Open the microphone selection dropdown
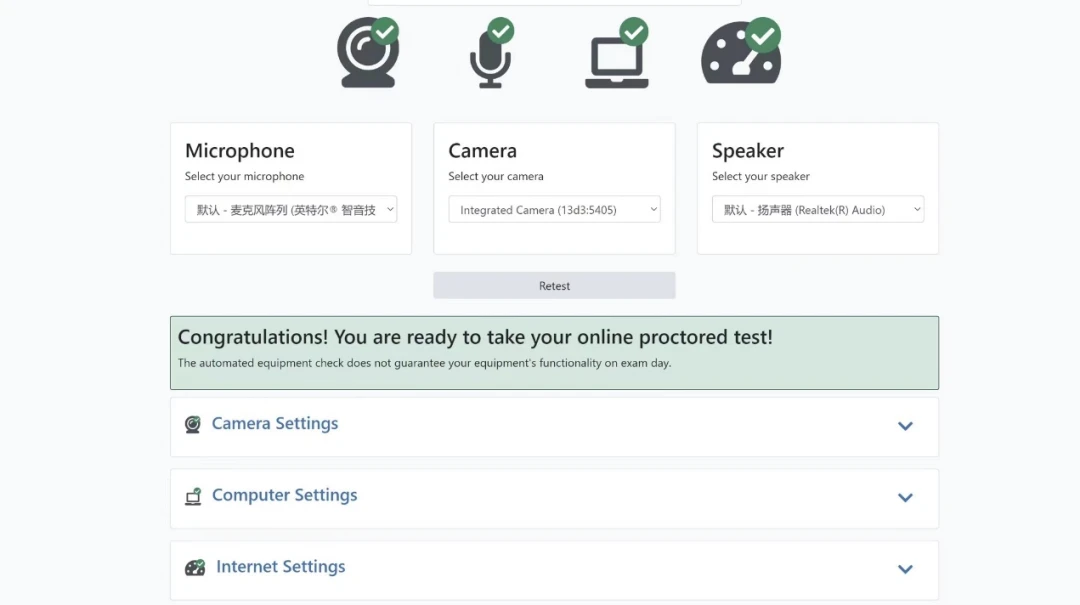 291,210
